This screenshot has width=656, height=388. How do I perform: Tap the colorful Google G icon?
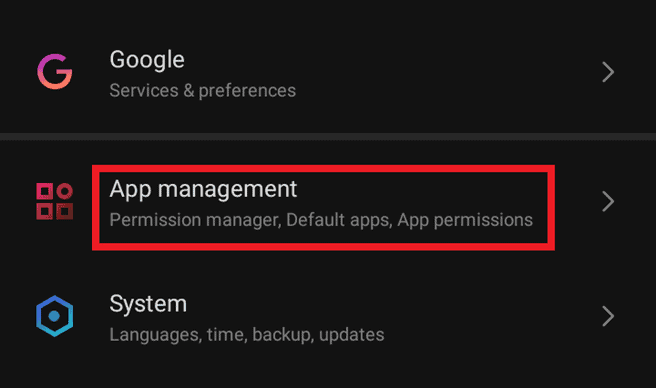point(54,72)
